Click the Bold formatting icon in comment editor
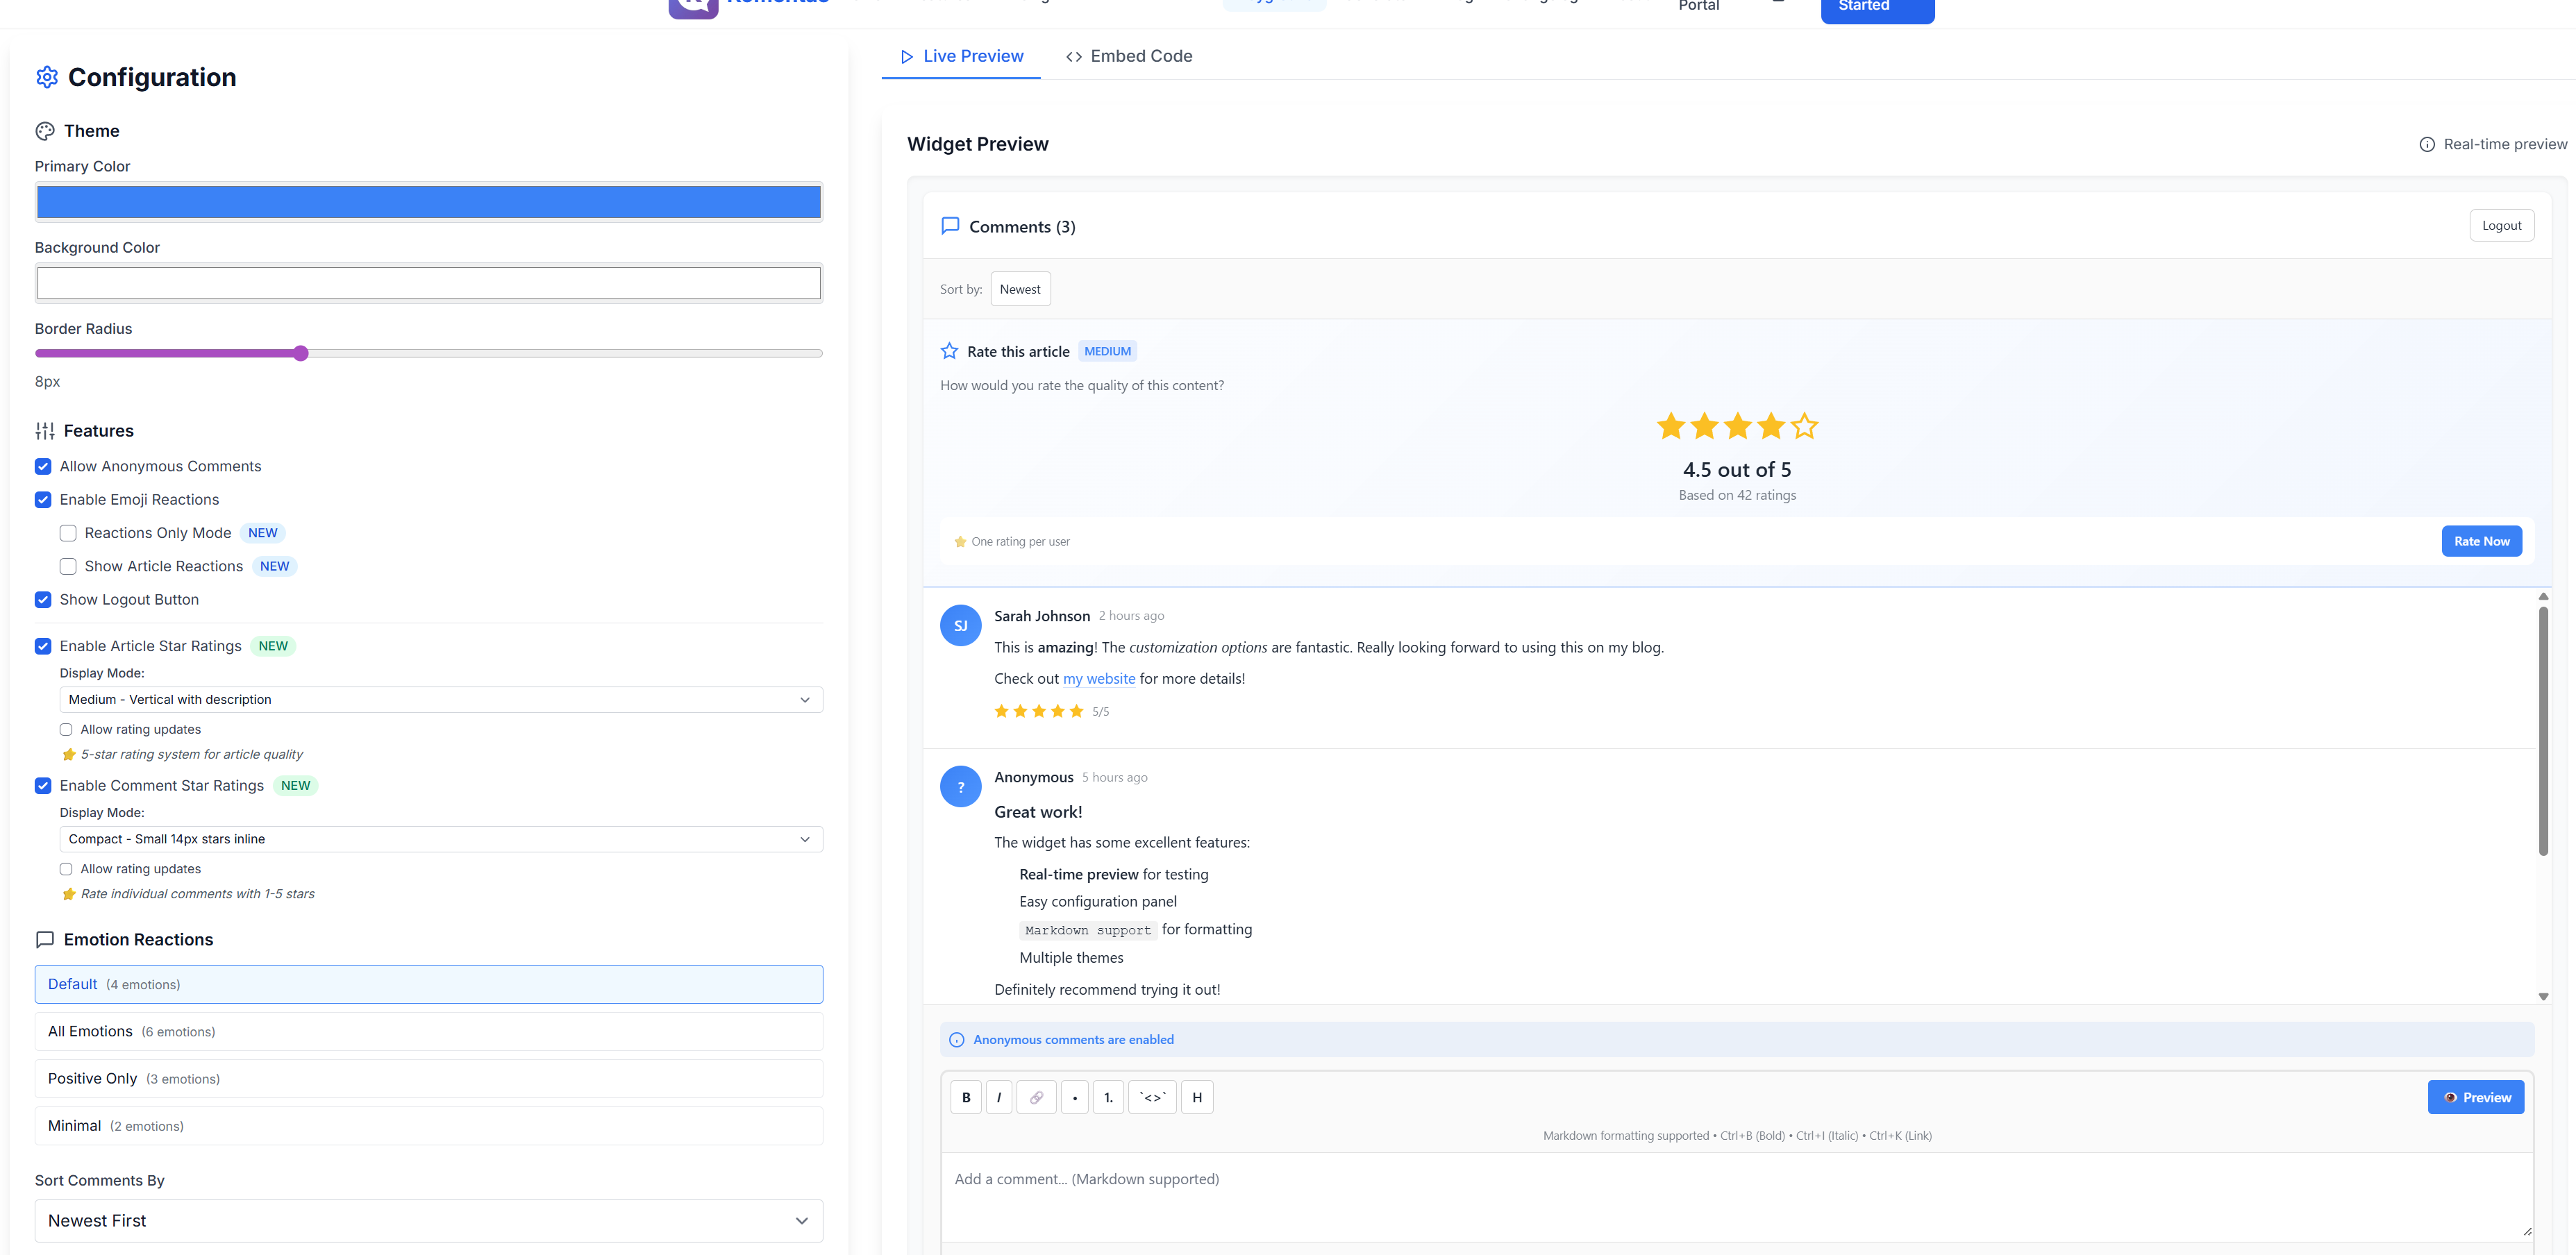Viewport: 2576px width, 1255px height. 965,1097
